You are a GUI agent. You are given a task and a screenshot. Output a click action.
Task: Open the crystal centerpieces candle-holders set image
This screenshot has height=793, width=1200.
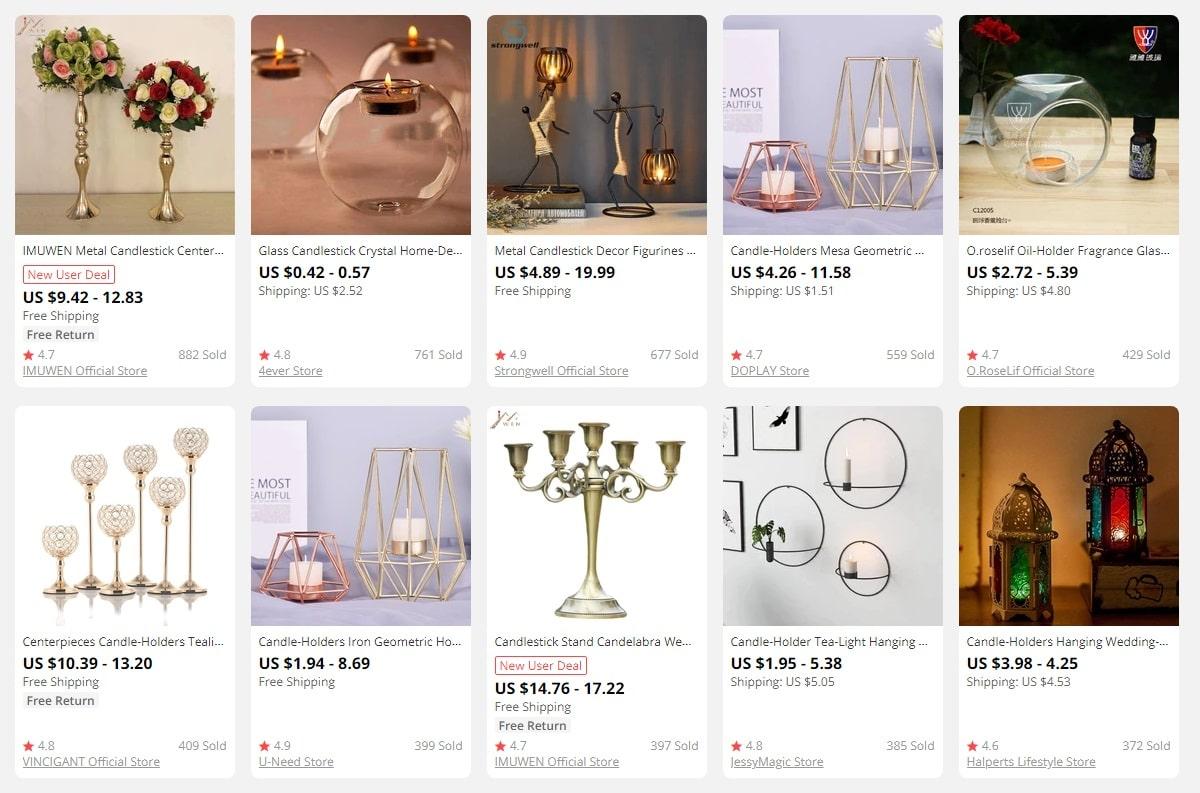click(x=125, y=516)
